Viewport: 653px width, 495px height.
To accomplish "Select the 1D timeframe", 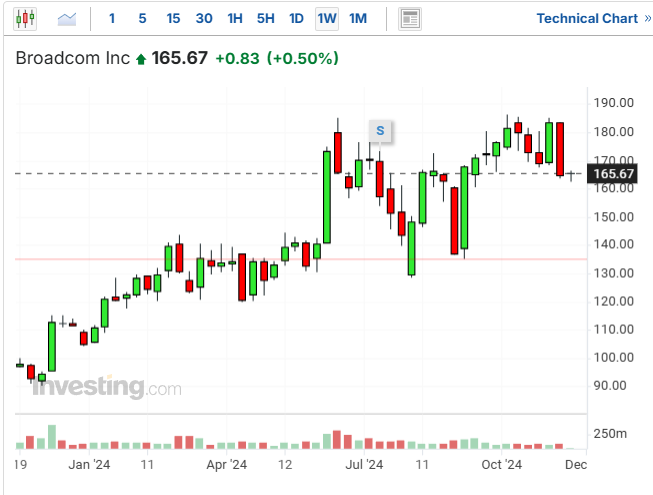I will 296,18.
